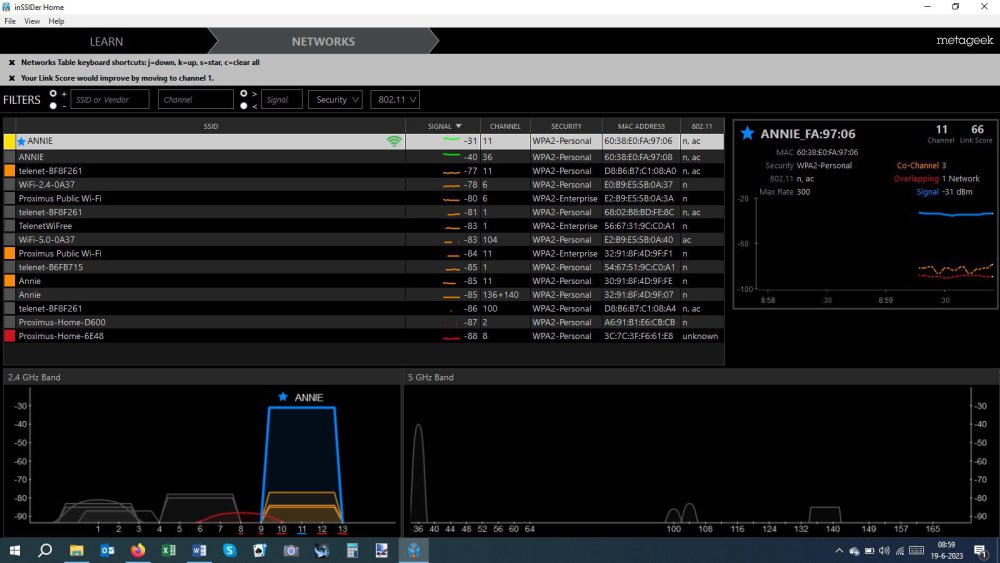Expand the 802.11 filter dropdown
This screenshot has width=1000, height=563.
coord(394,100)
